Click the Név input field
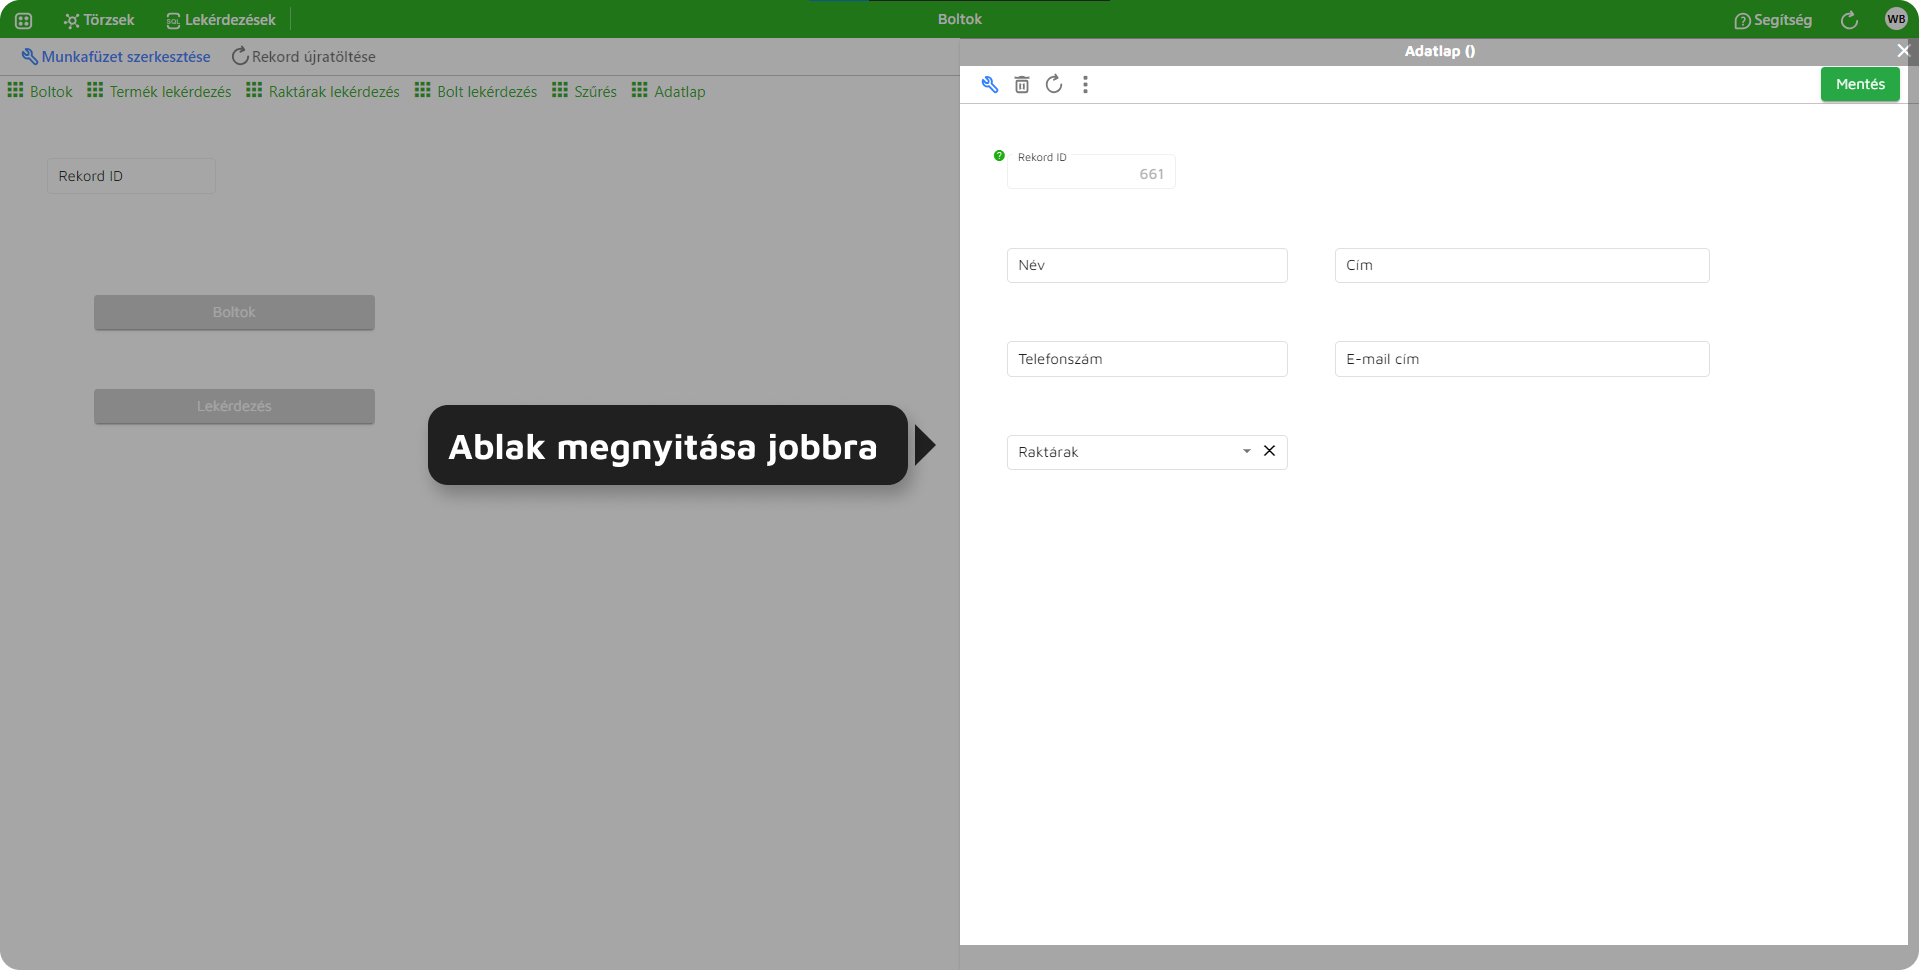The width and height of the screenshot is (1919, 970). 1147,265
